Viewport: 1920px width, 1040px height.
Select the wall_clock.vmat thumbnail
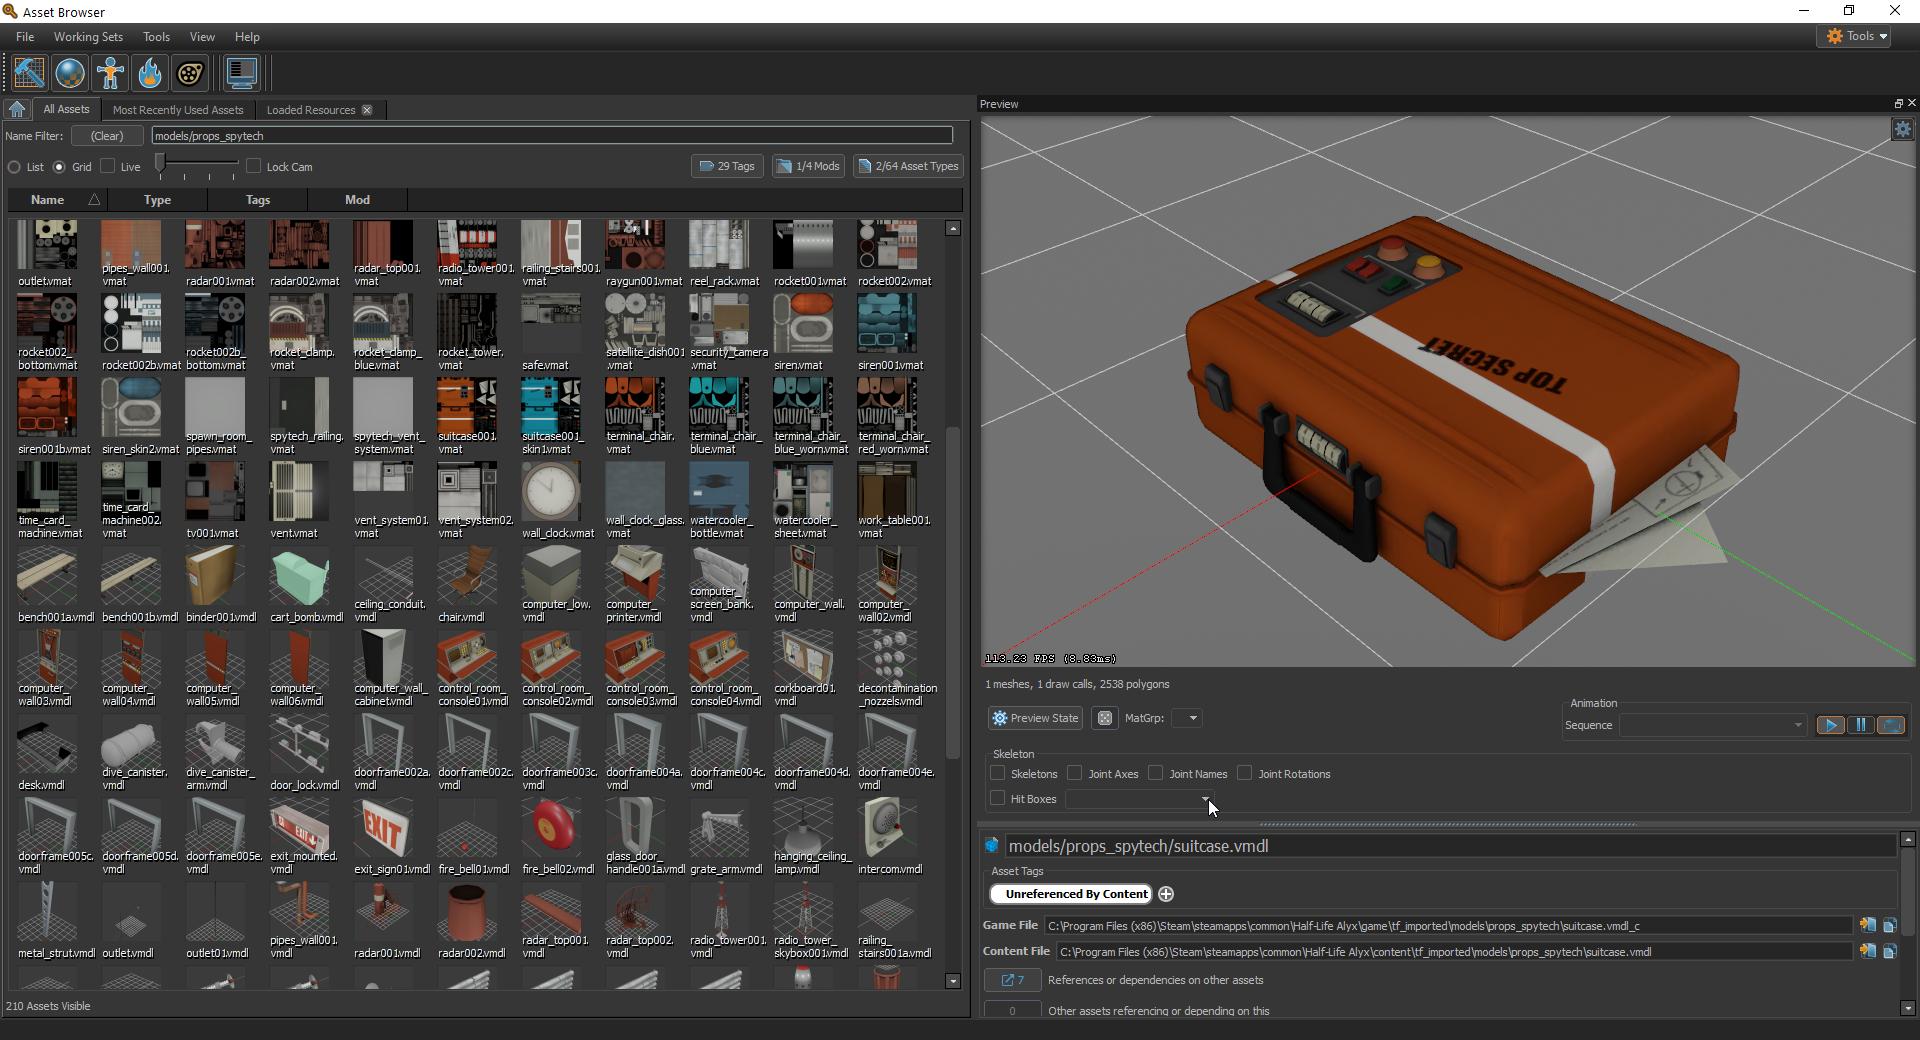point(551,492)
